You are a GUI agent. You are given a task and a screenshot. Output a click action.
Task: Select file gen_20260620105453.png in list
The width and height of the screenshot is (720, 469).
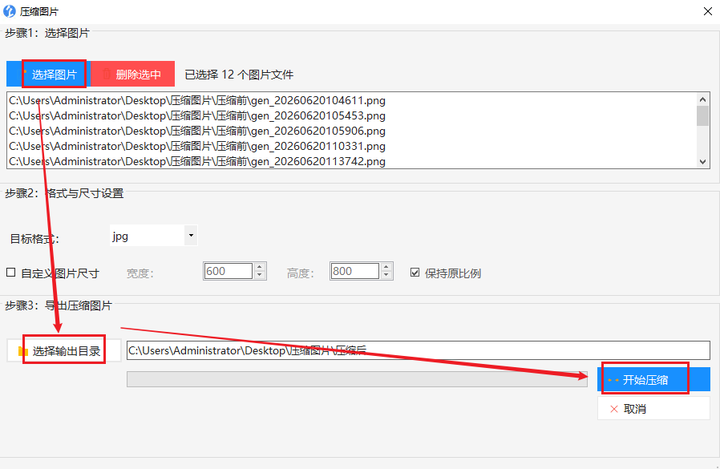(353, 116)
